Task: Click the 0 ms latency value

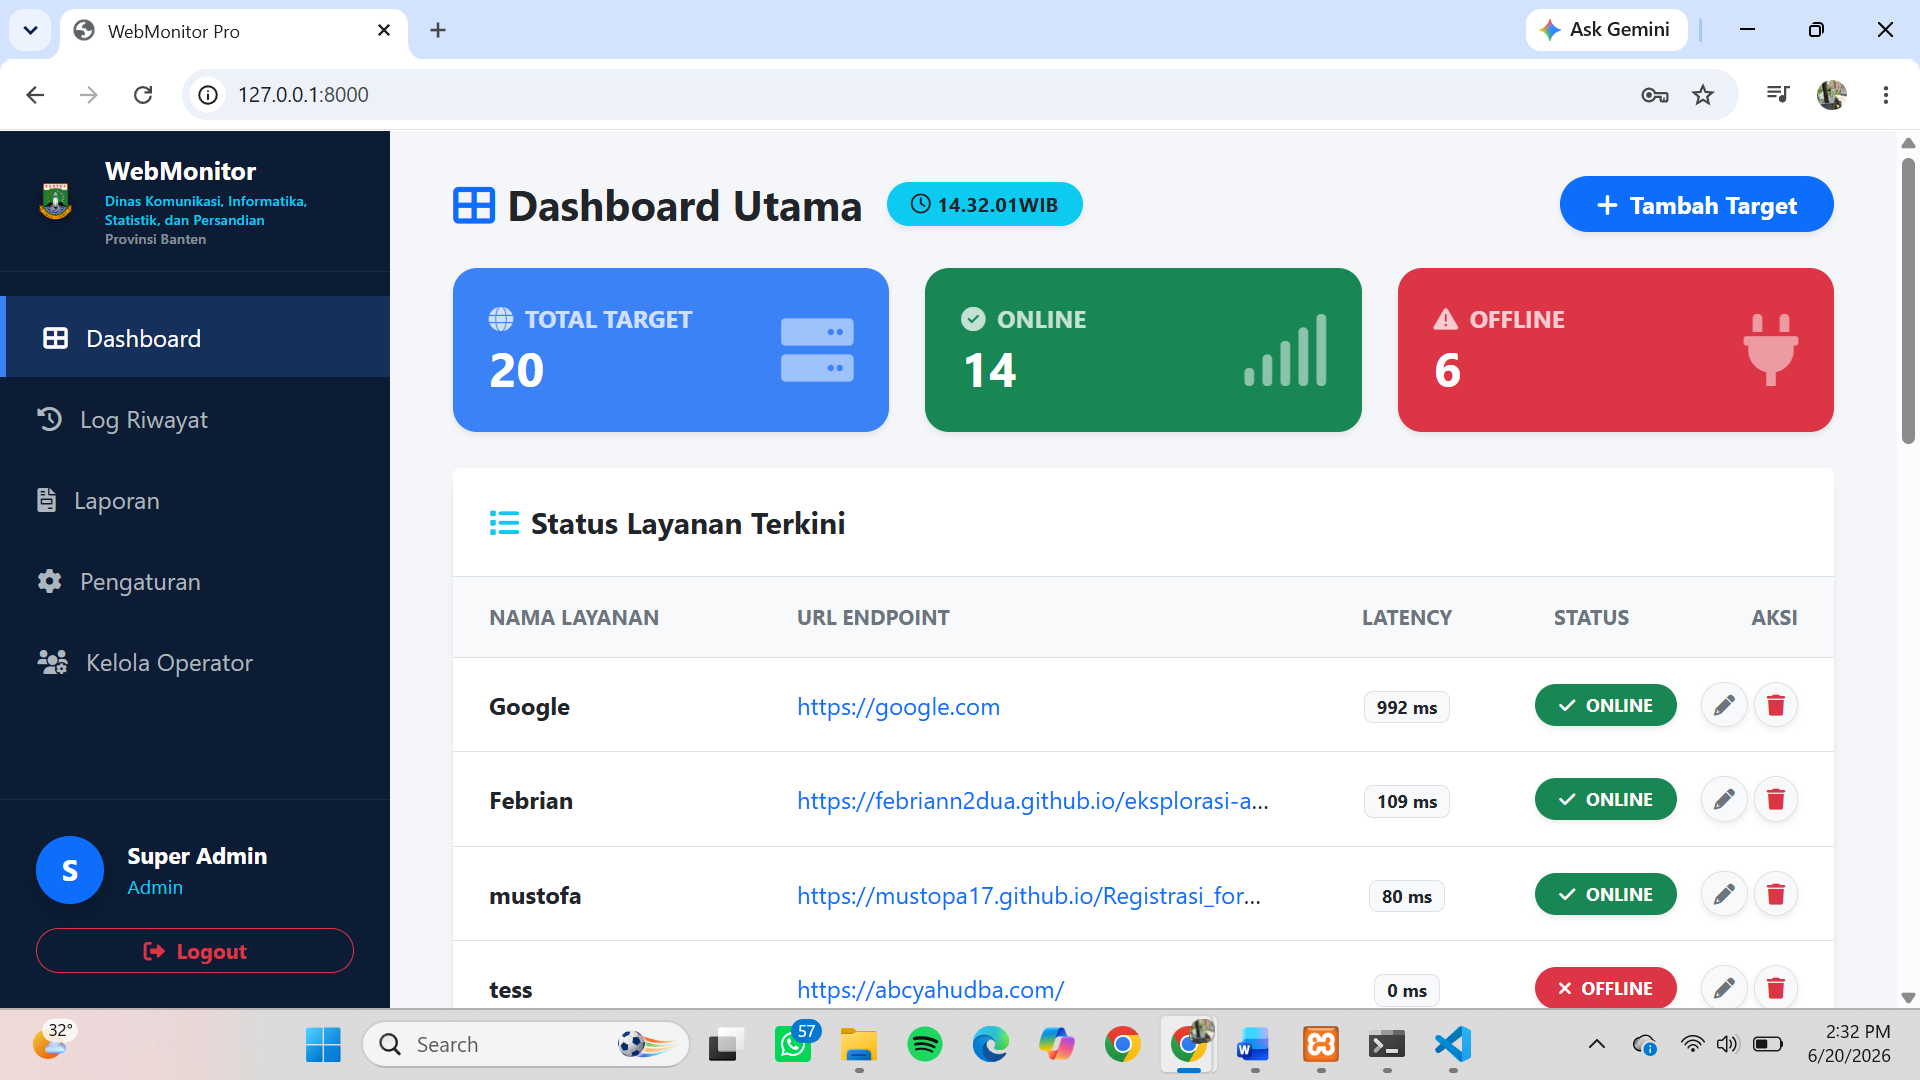Action: (x=1406, y=991)
